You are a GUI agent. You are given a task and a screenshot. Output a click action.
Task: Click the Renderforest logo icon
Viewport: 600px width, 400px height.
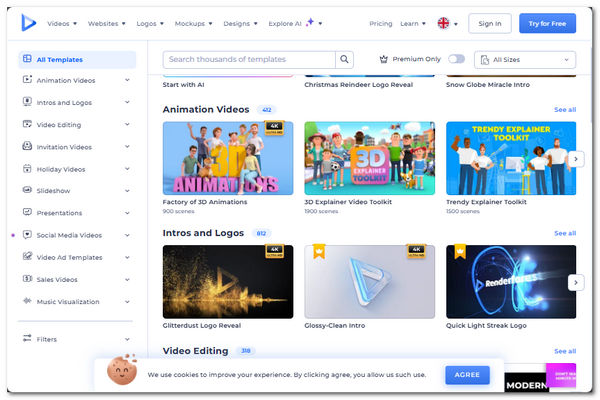click(27, 22)
